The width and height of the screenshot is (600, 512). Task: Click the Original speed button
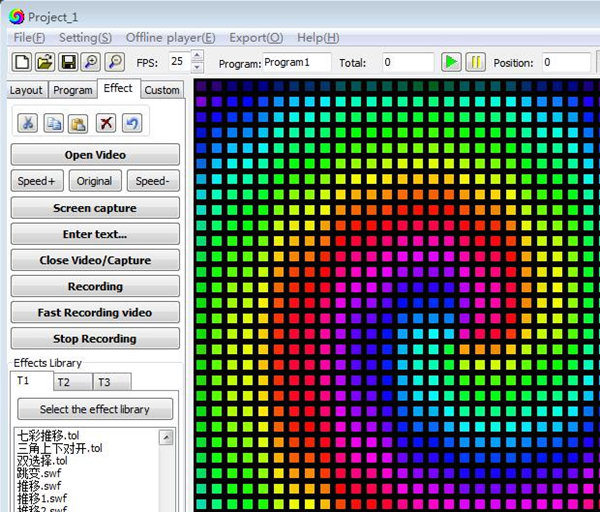[95, 181]
